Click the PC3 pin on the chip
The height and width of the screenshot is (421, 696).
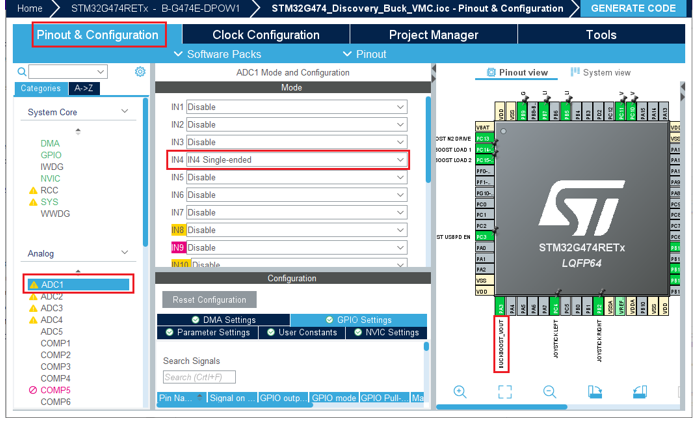pos(485,237)
